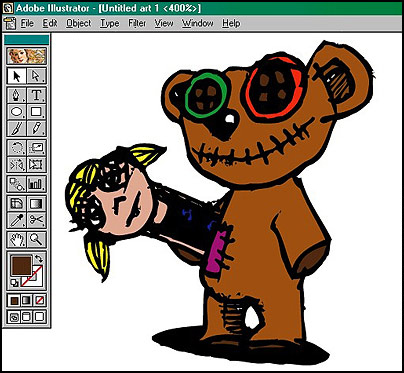Select the Ellipse tool
Image resolution: width=404 pixels, height=373 pixels.
[17, 111]
